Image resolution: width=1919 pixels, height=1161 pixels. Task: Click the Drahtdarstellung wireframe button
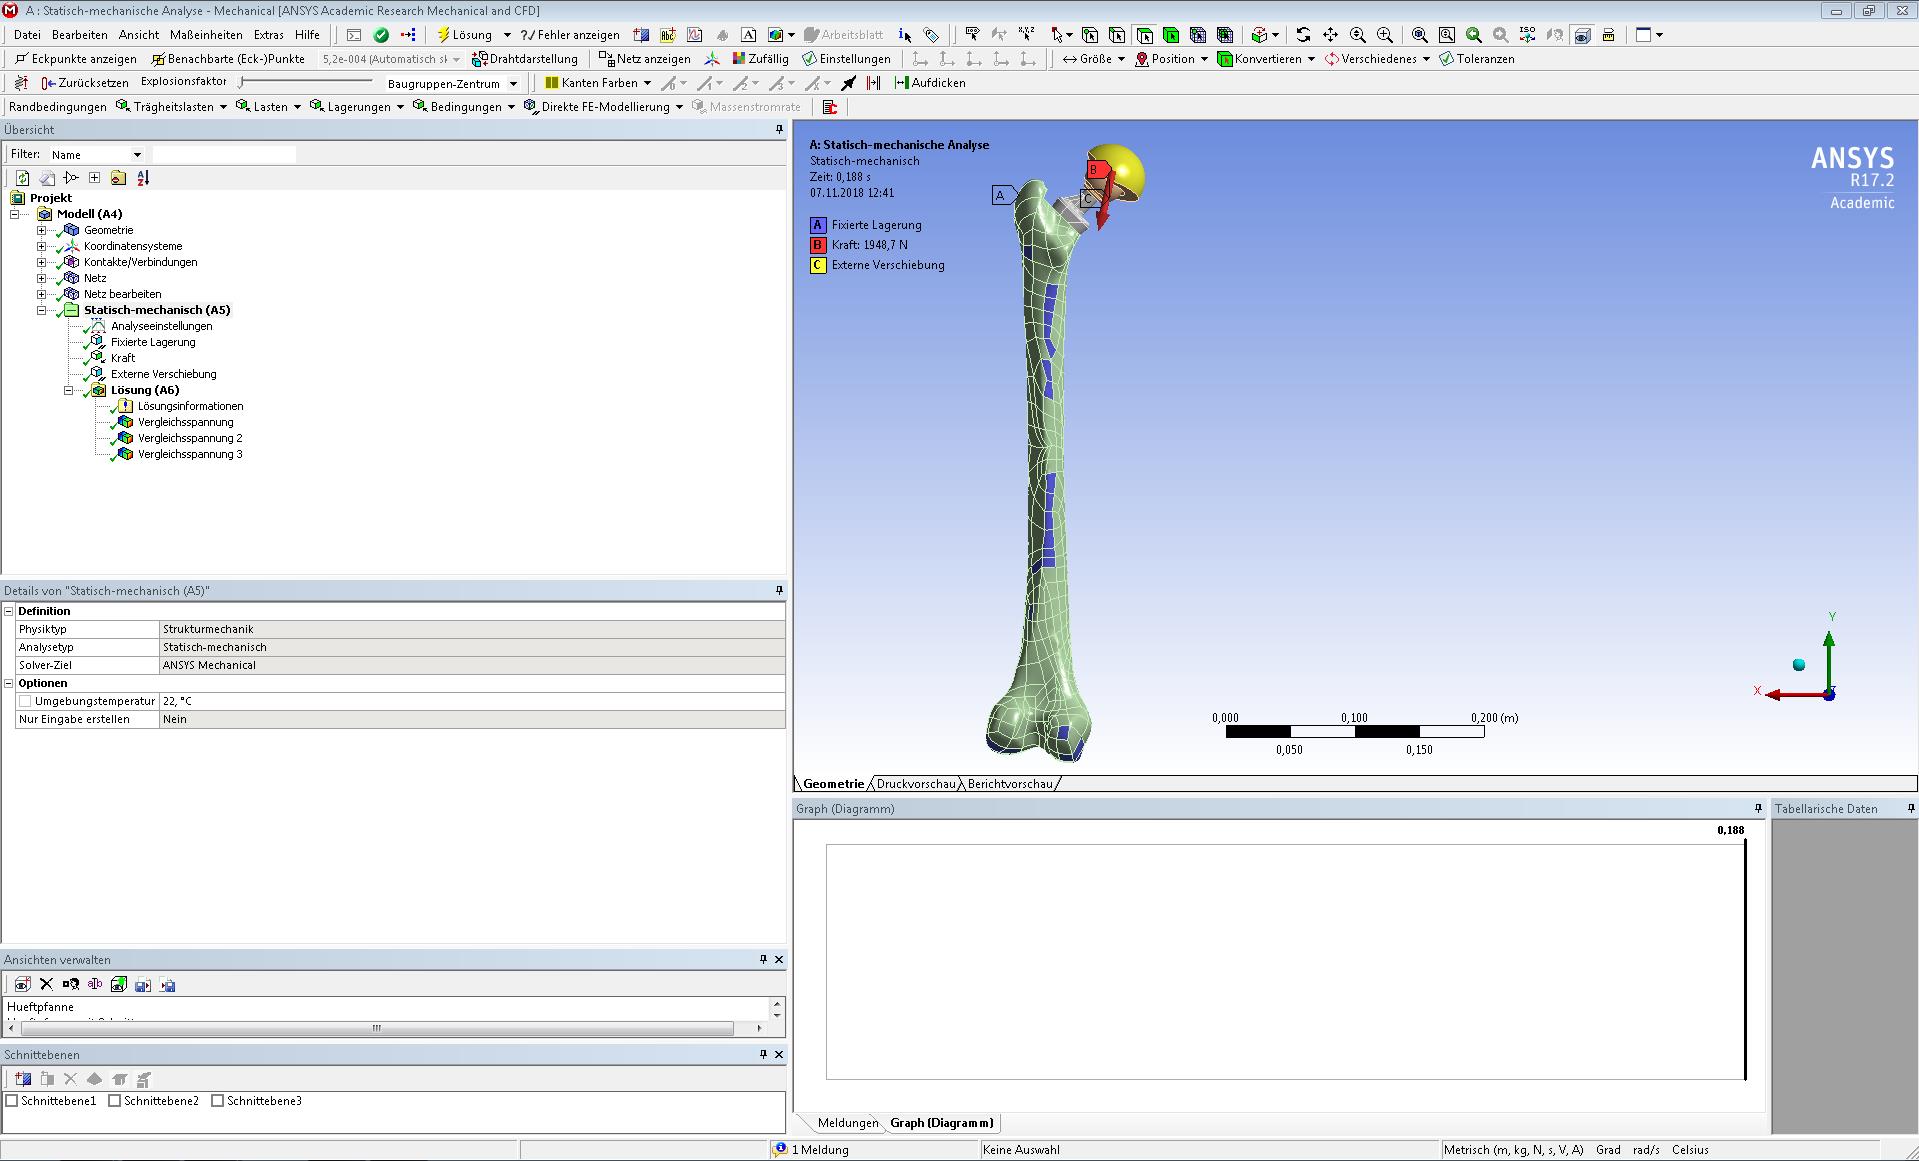525,59
